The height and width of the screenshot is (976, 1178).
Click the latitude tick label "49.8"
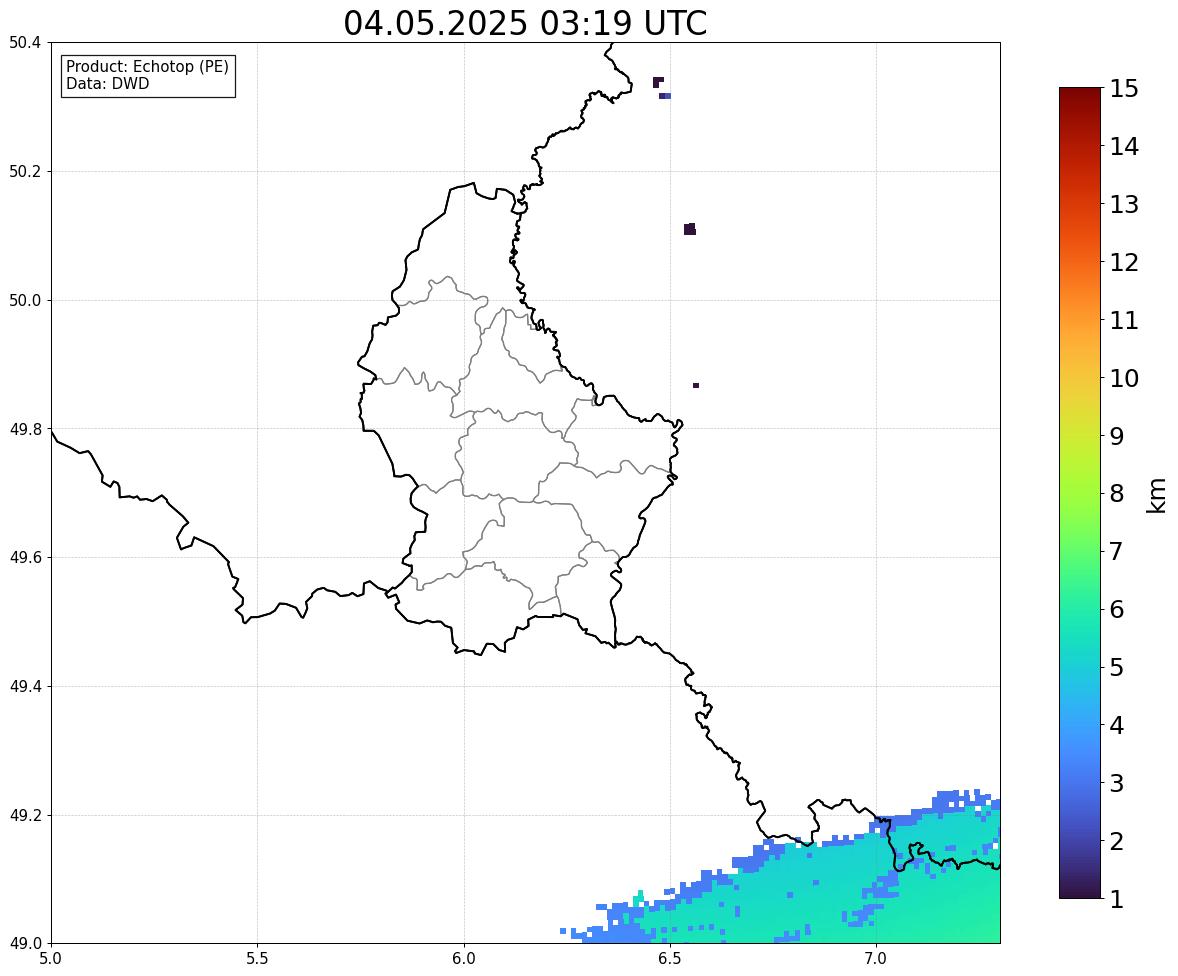tap(25, 429)
